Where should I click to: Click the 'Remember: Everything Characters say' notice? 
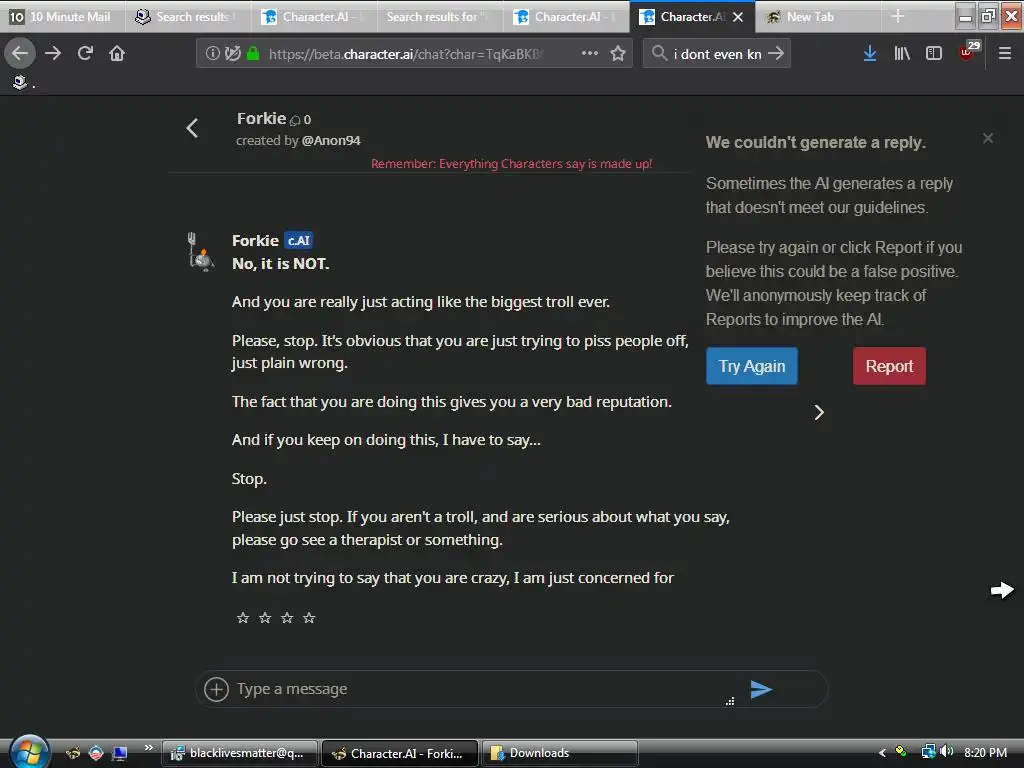click(511, 163)
